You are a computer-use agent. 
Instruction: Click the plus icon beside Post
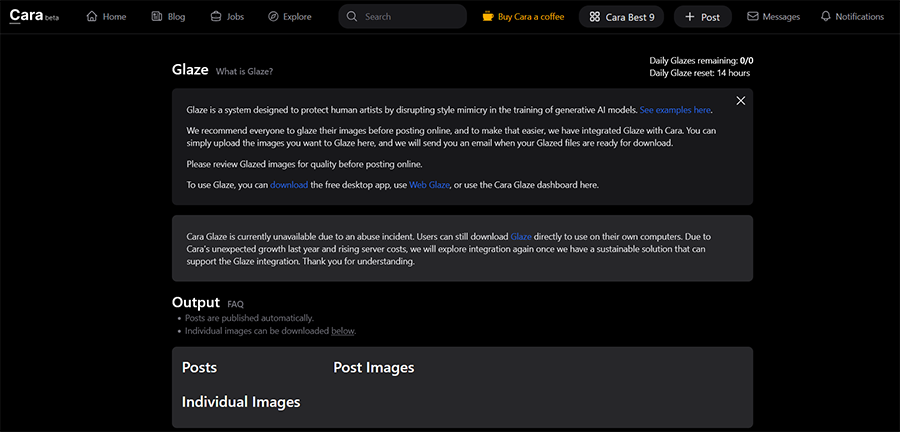[x=690, y=17]
